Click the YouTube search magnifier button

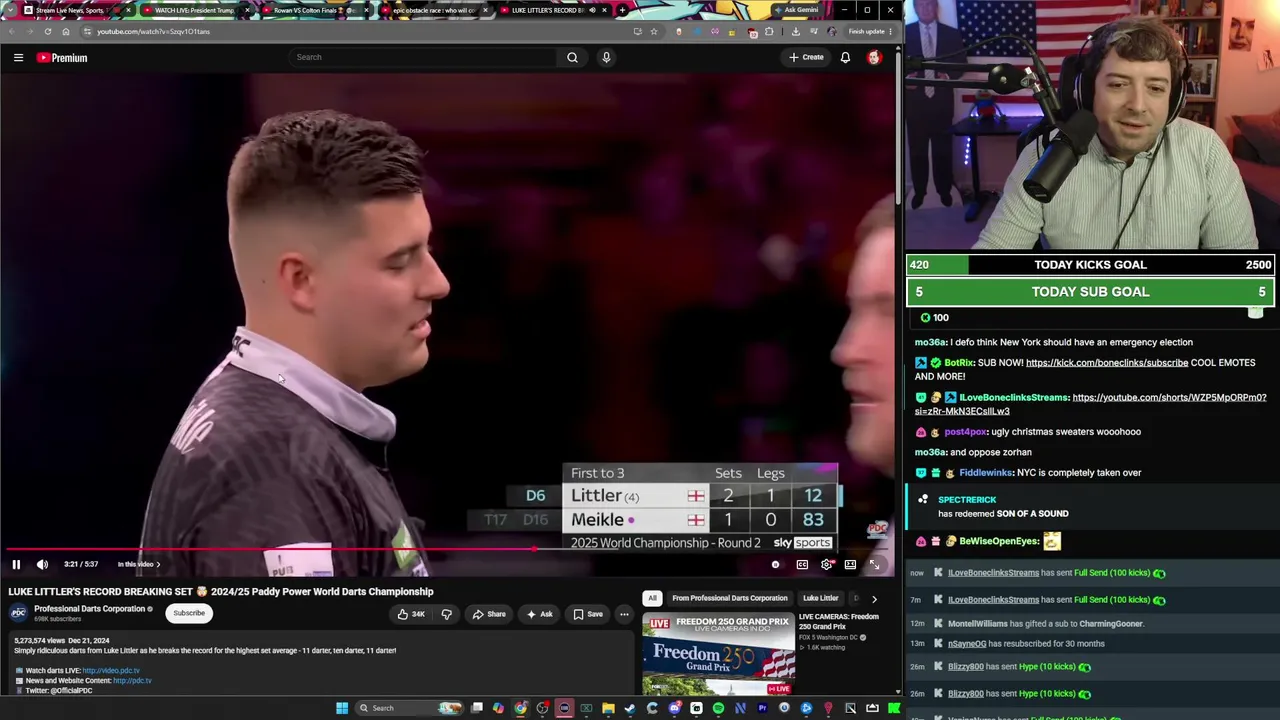(x=572, y=57)
